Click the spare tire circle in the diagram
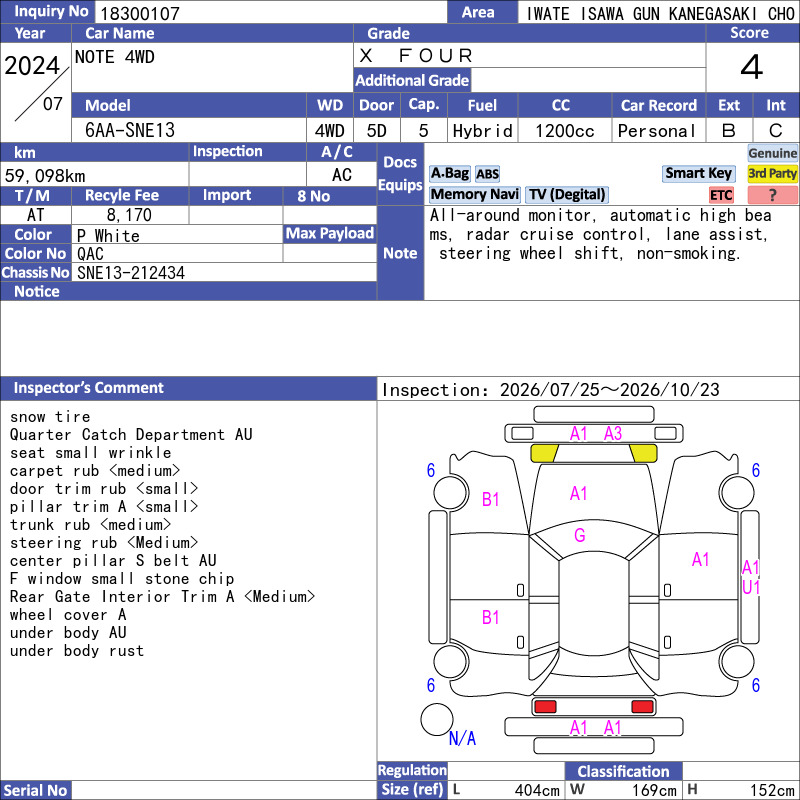The width and height of the screenshot is (800, 800). pos(437,719)
